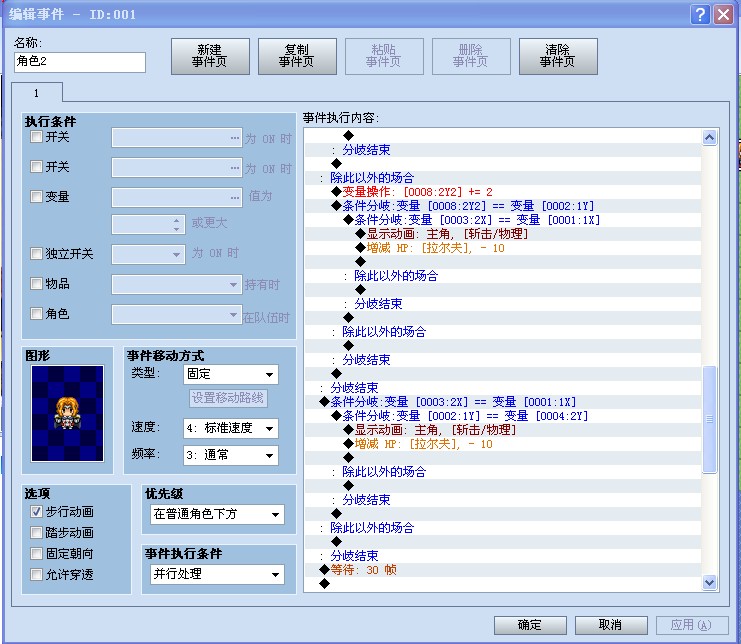Enable the first 开关 condition checkbox
This screenshot has height=644, width=741.
pos(36,137)
